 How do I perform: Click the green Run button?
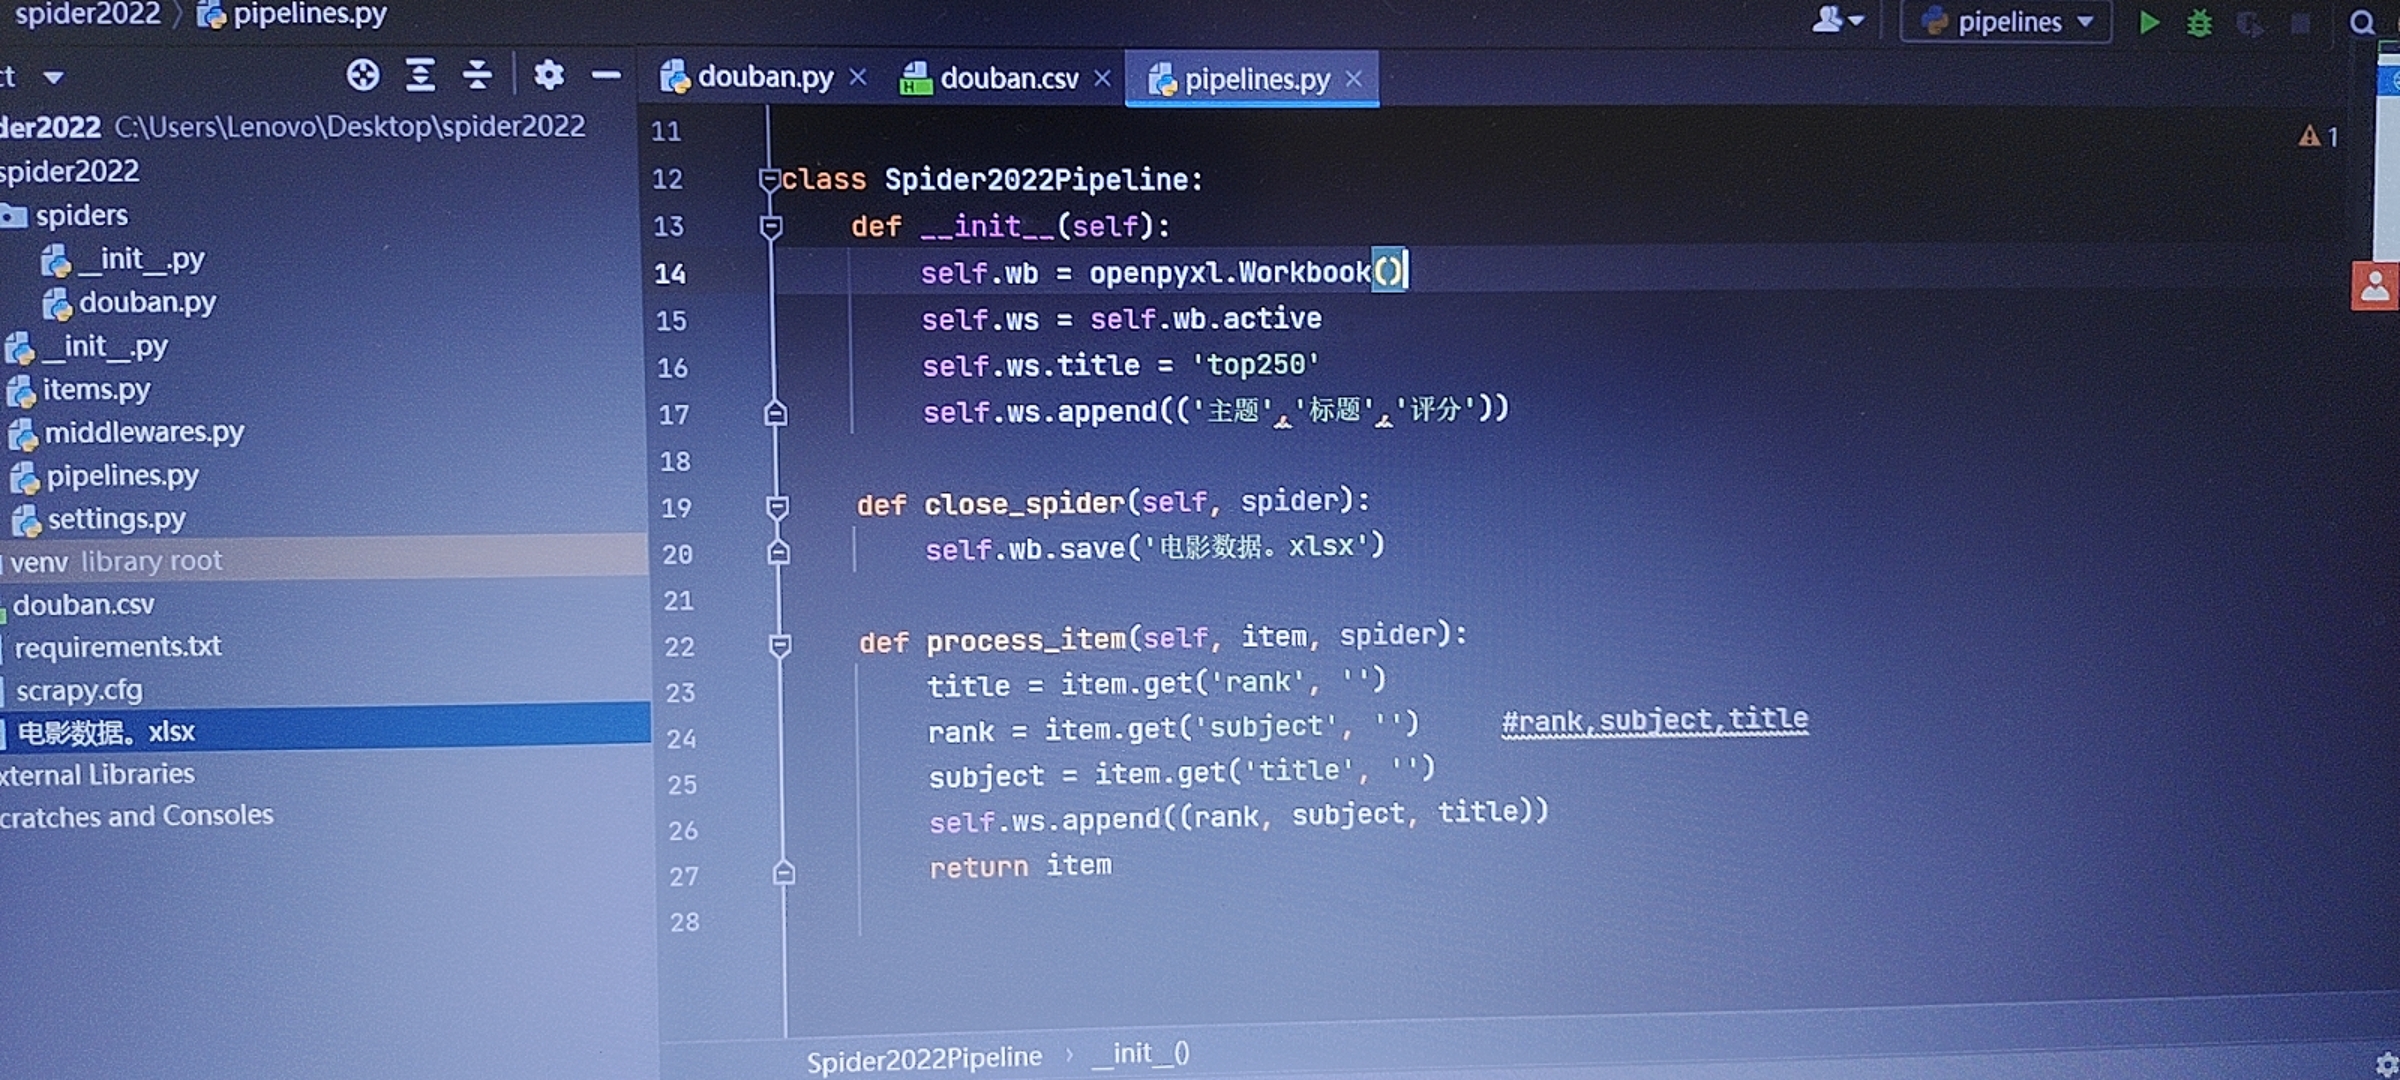point(2149,22)
